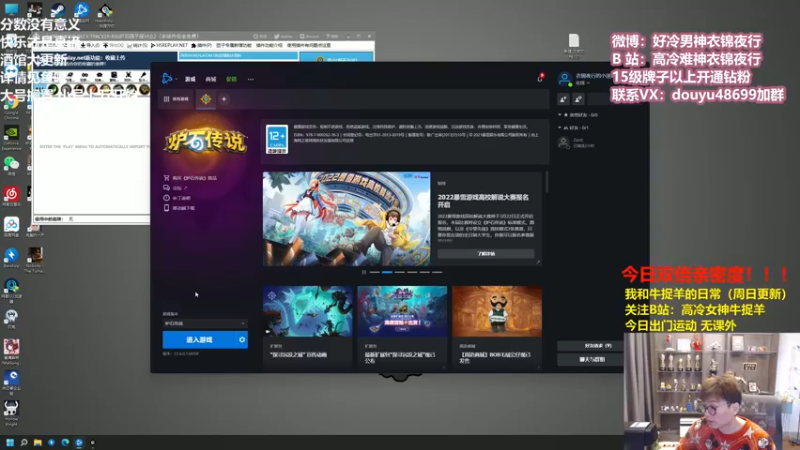
Task: Open the 商城 tab in Battle.net
Action: tap(211, 79)
